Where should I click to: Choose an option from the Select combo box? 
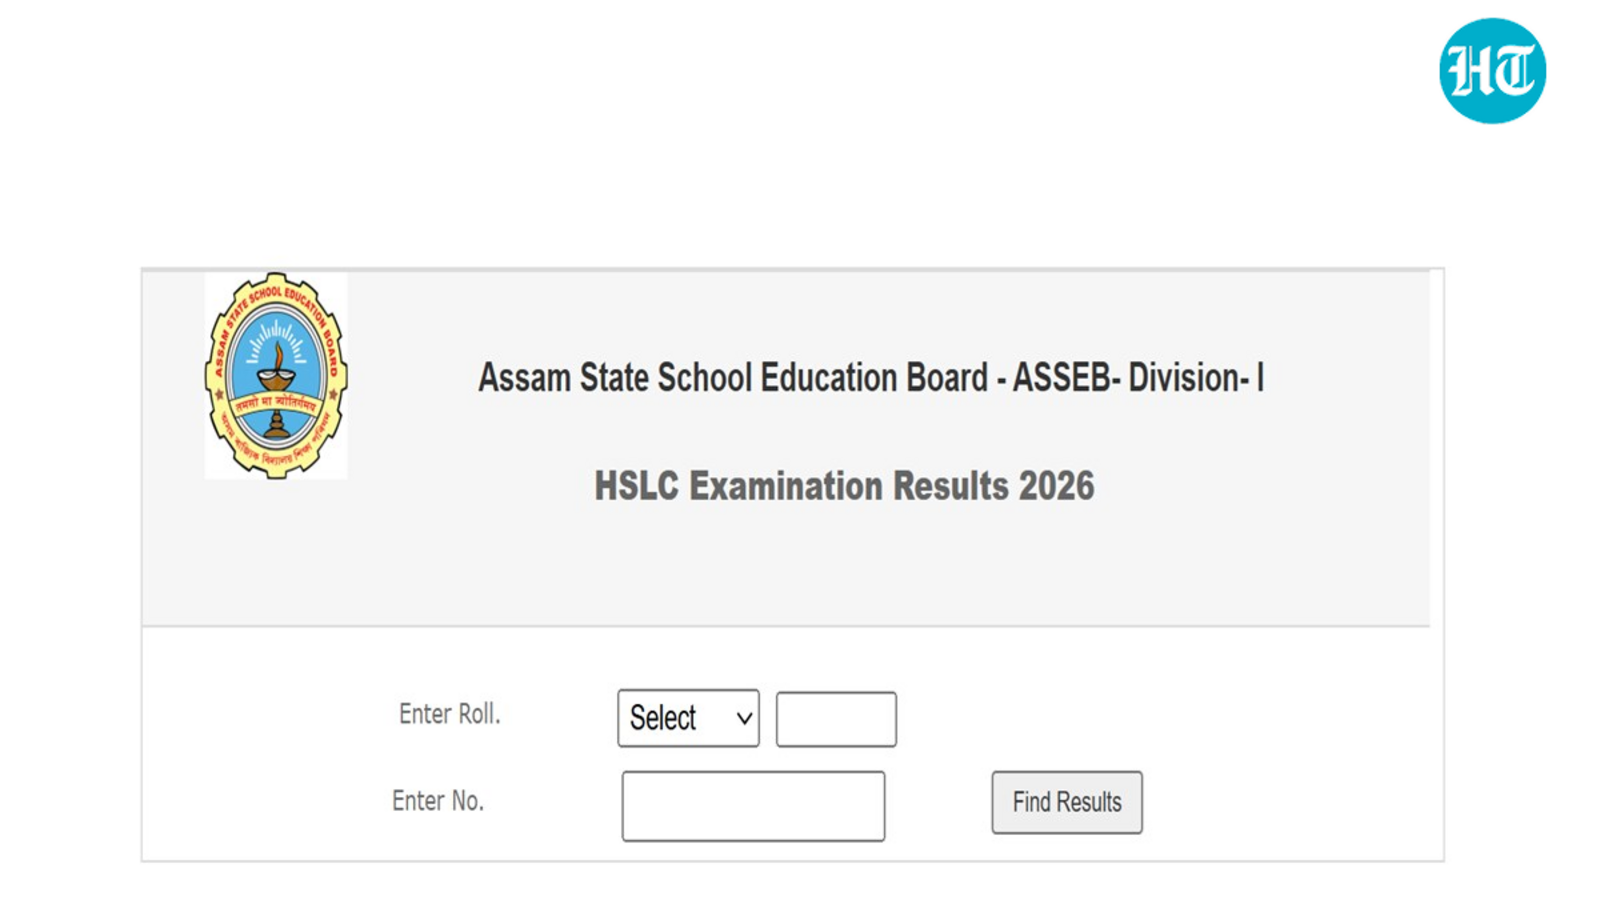point(688,718)
